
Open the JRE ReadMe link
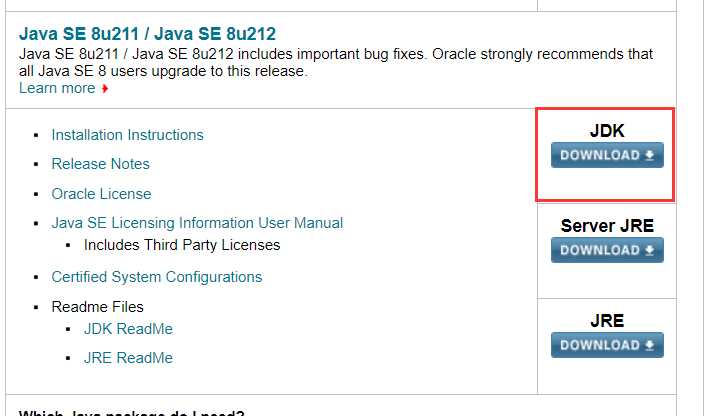click(x=128, y=358)
